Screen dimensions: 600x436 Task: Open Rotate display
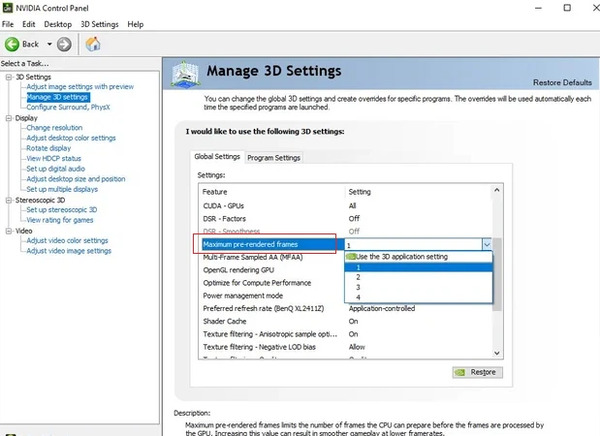click(49, 148)
